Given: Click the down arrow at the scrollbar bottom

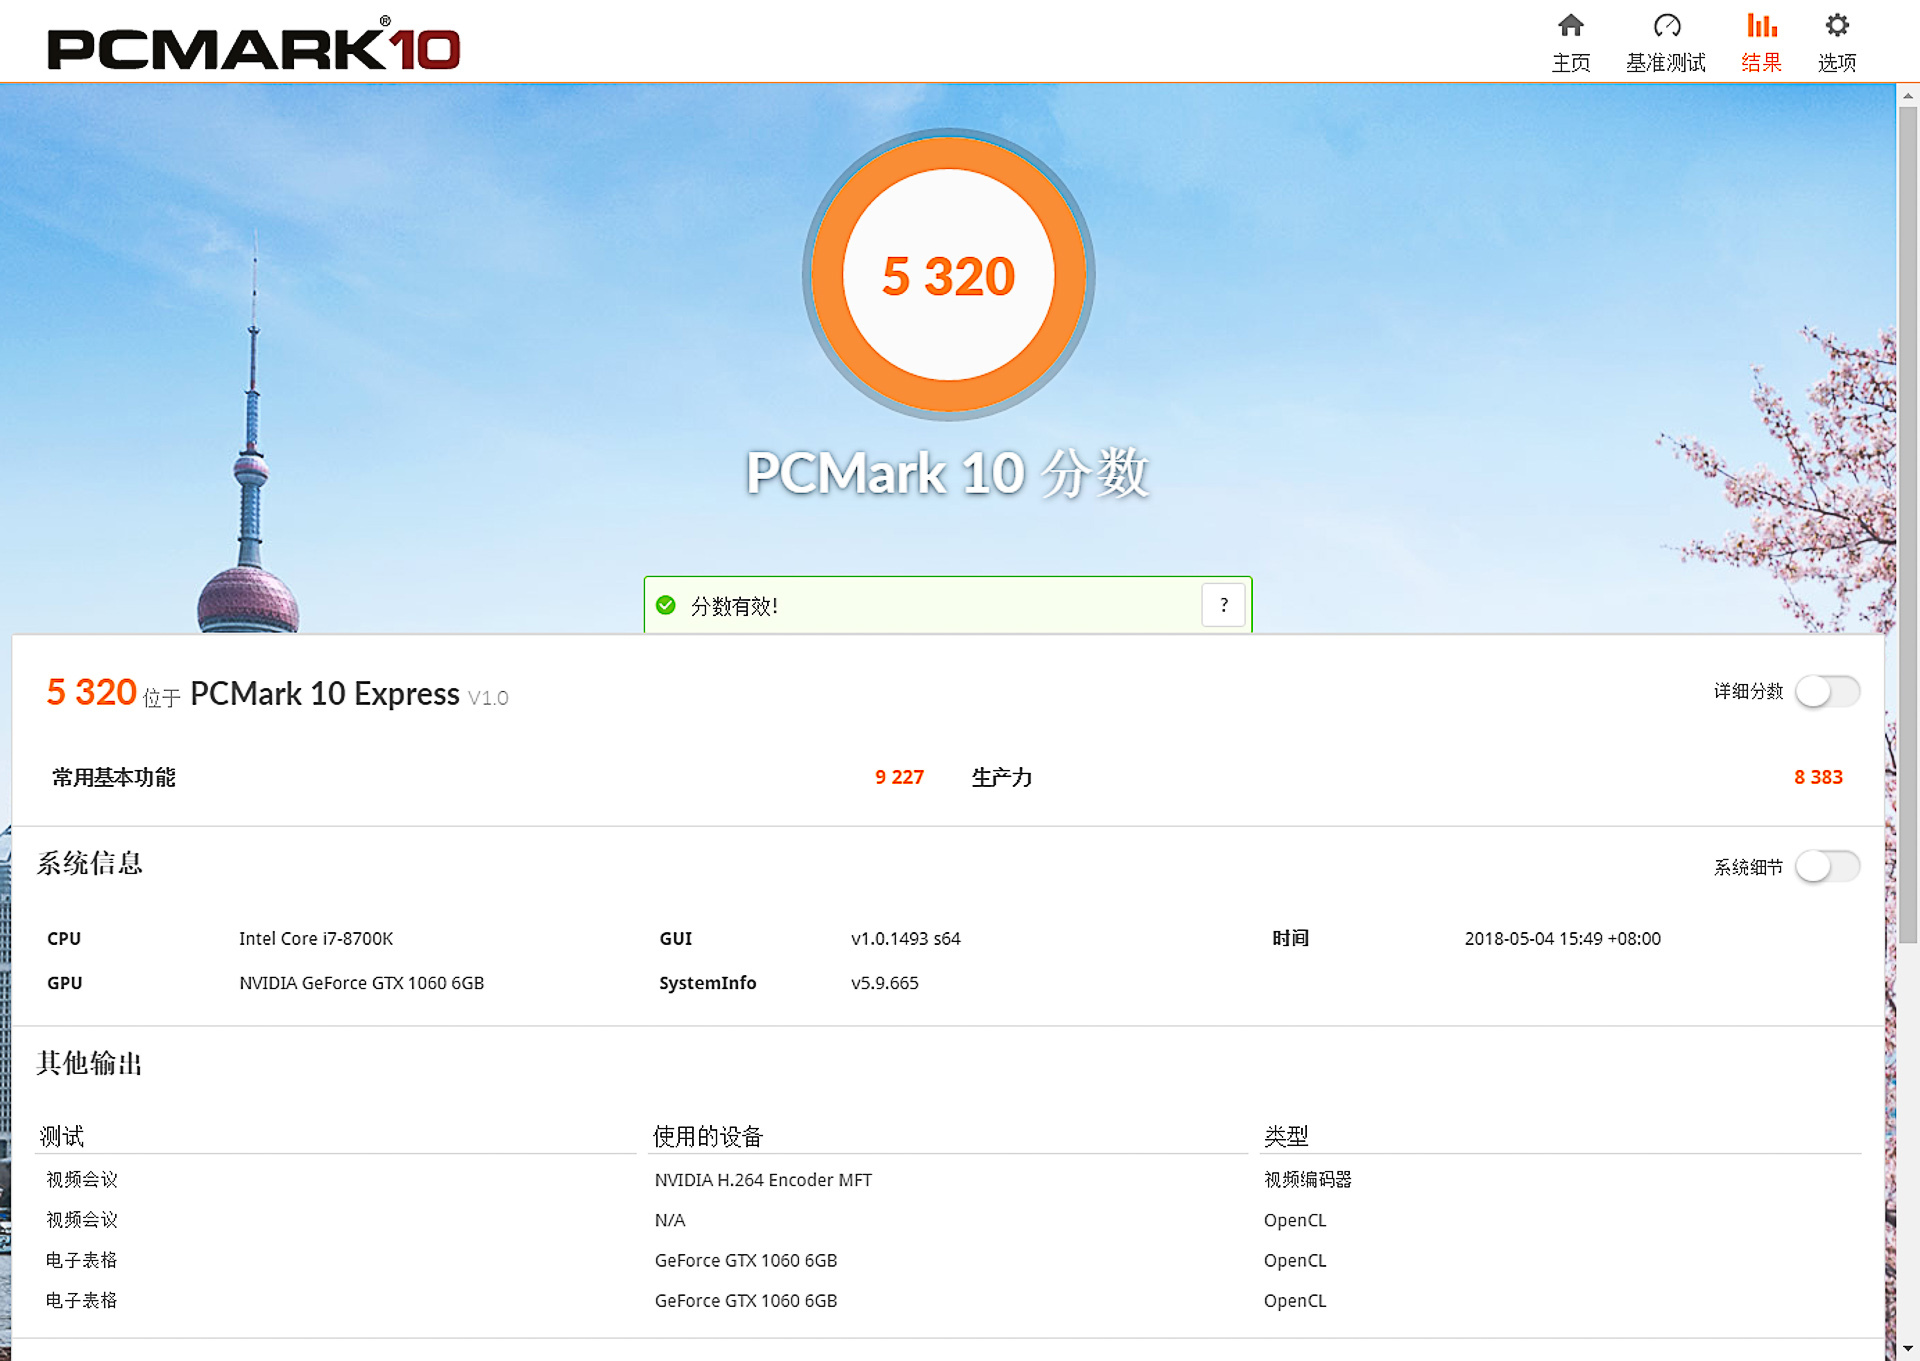Looking at the screenshot, I should 1906,1348.
